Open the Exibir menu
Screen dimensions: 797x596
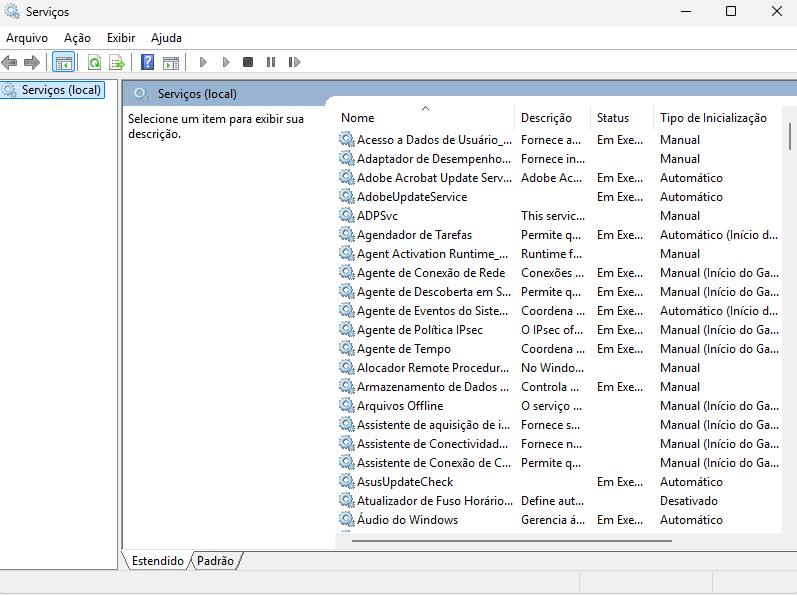(121, 38)
